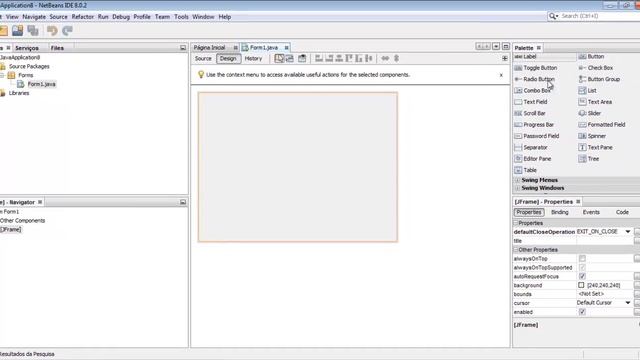The image size is (640, 360).
Task: Select the Table palette component
Action: pyautogui.click(x=526, y=170)
